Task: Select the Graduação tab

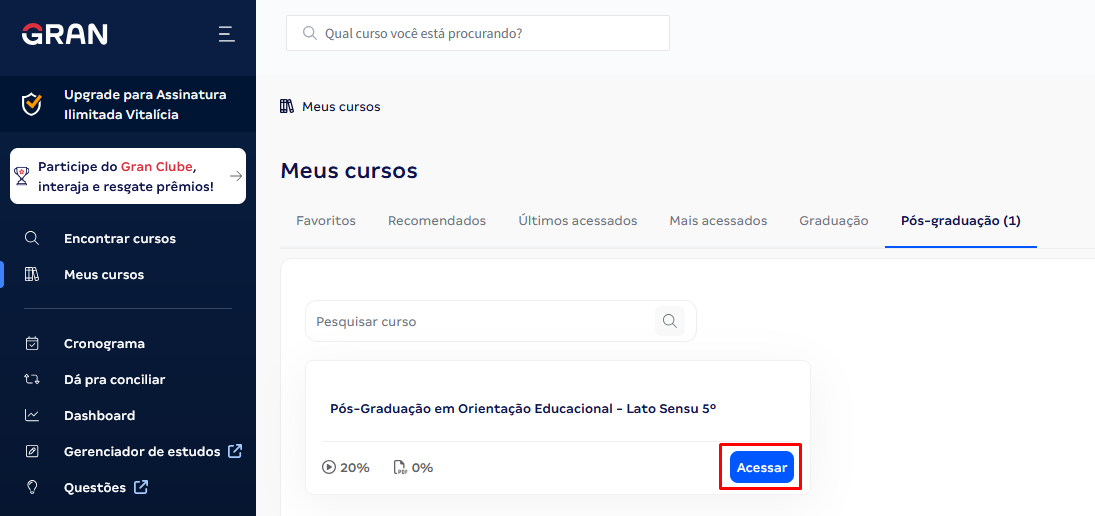Action: click(x=834, y=221)
